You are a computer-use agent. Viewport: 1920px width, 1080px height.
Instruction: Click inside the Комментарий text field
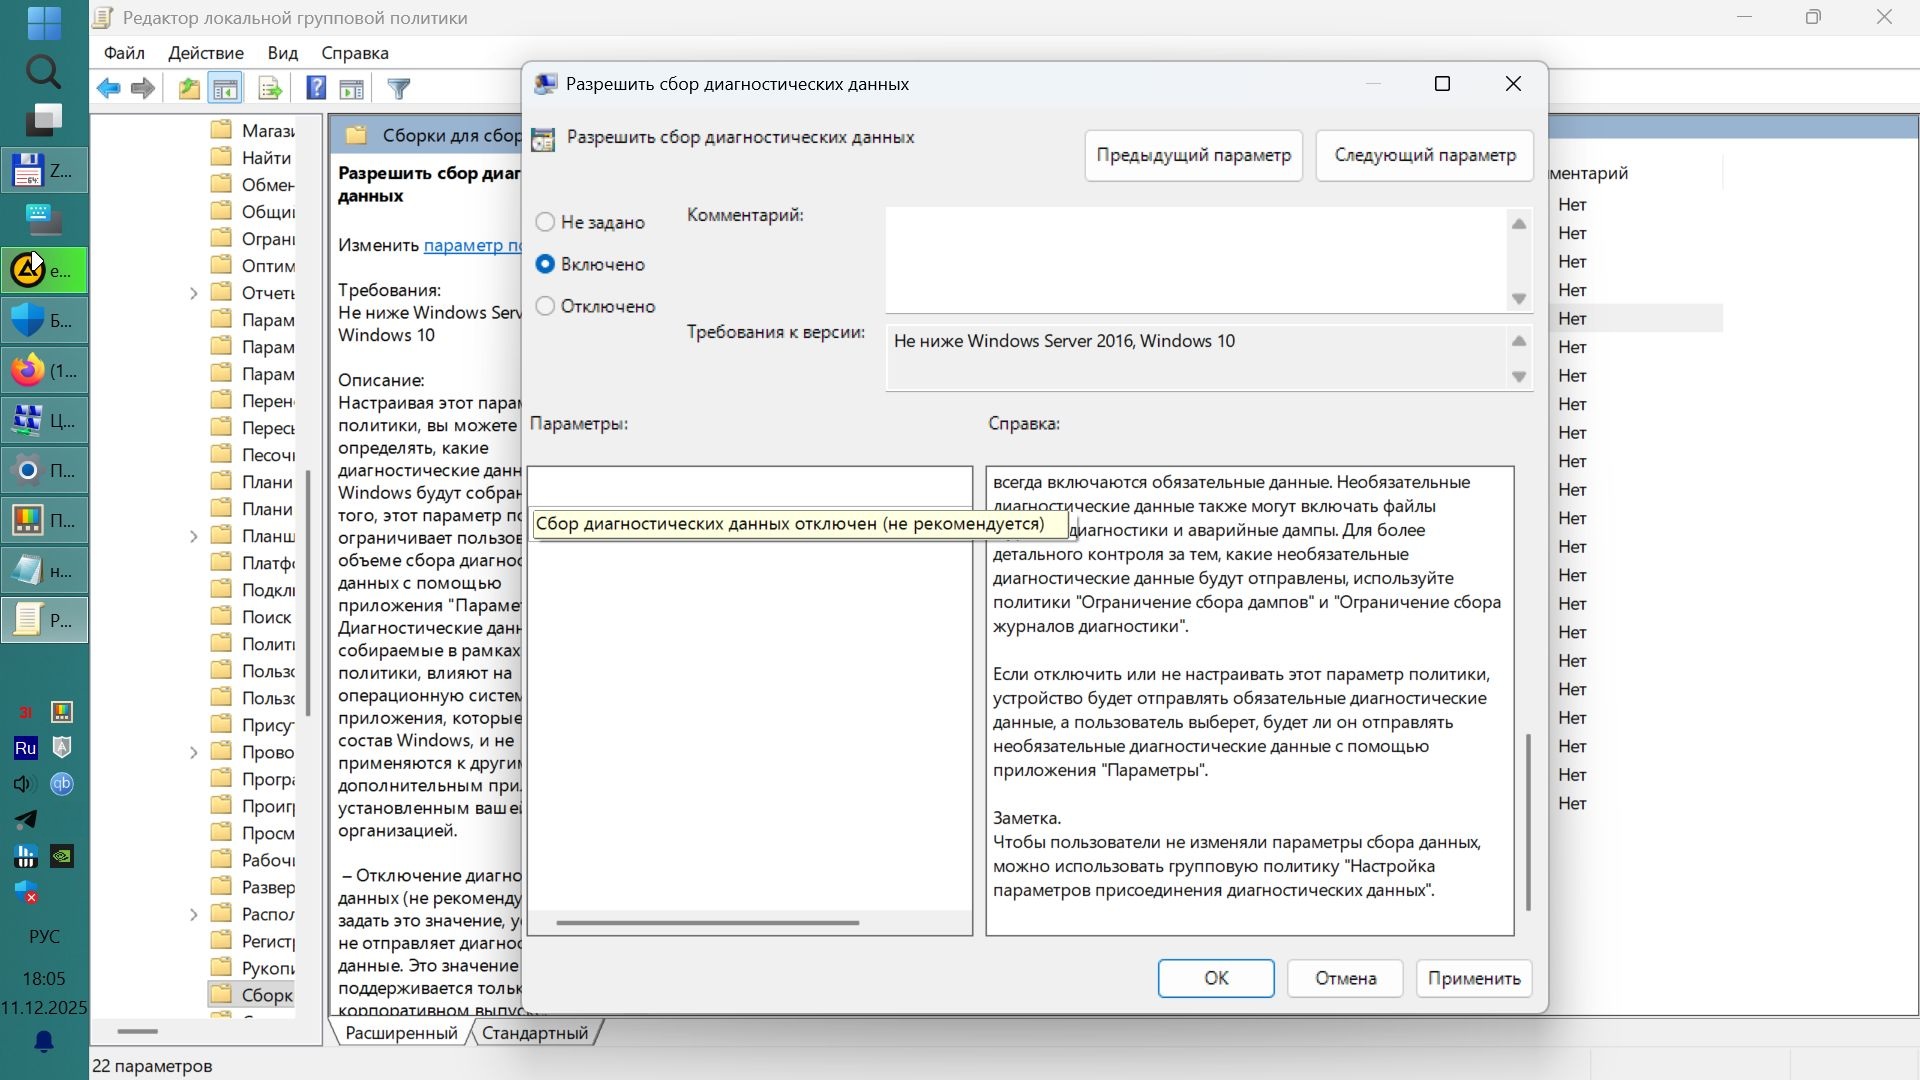[1195, 260]
